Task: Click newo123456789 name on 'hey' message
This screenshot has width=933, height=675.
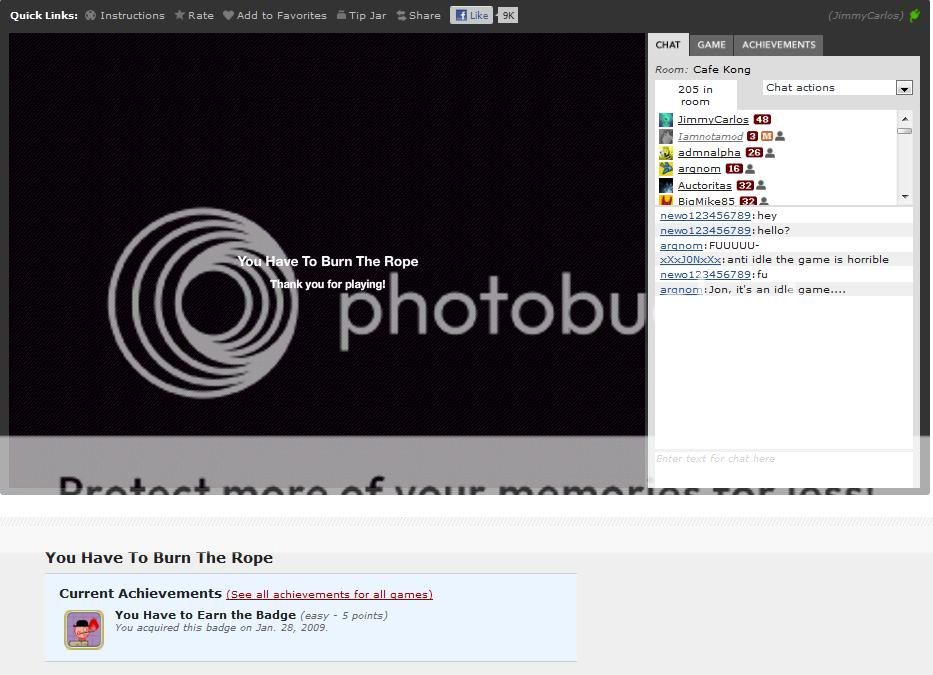Action: click(x=705, y=215)
